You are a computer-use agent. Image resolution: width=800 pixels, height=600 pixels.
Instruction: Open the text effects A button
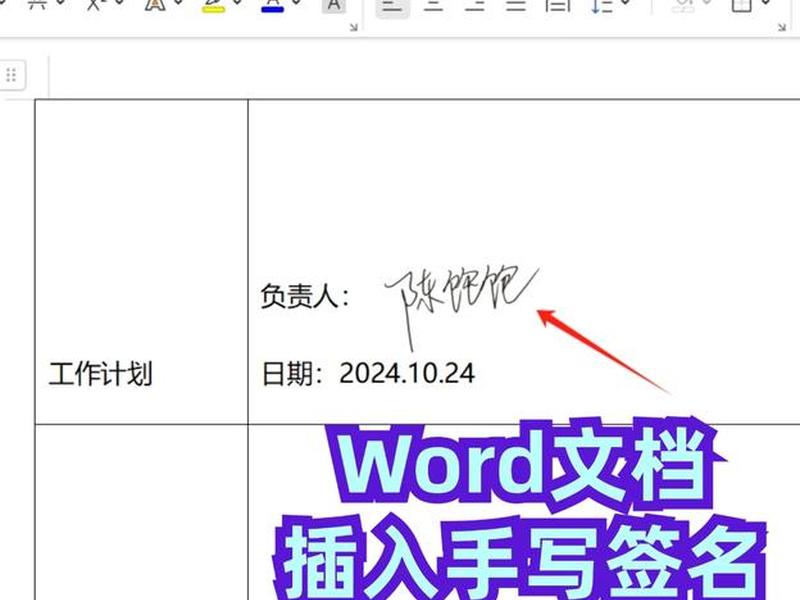(155, 5)
